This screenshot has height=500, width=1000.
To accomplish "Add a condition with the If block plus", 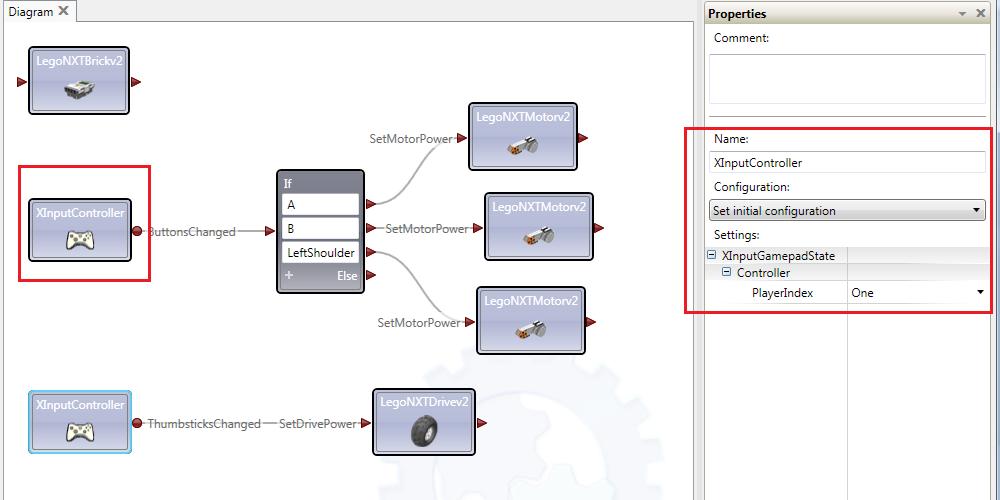I will [289, 276].
